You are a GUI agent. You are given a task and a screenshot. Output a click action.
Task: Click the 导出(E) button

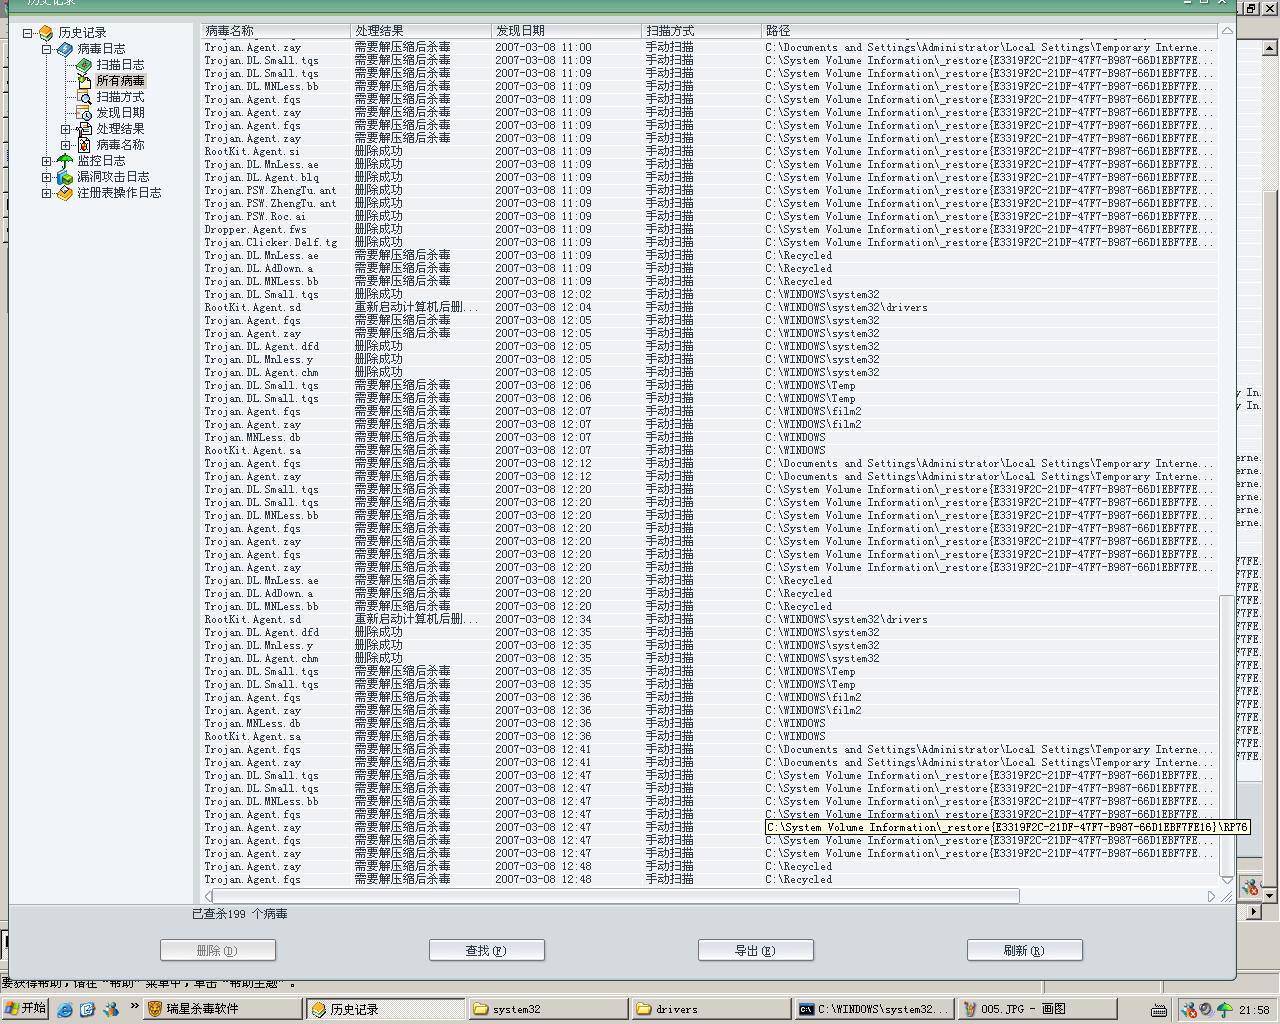pos(756,951)
